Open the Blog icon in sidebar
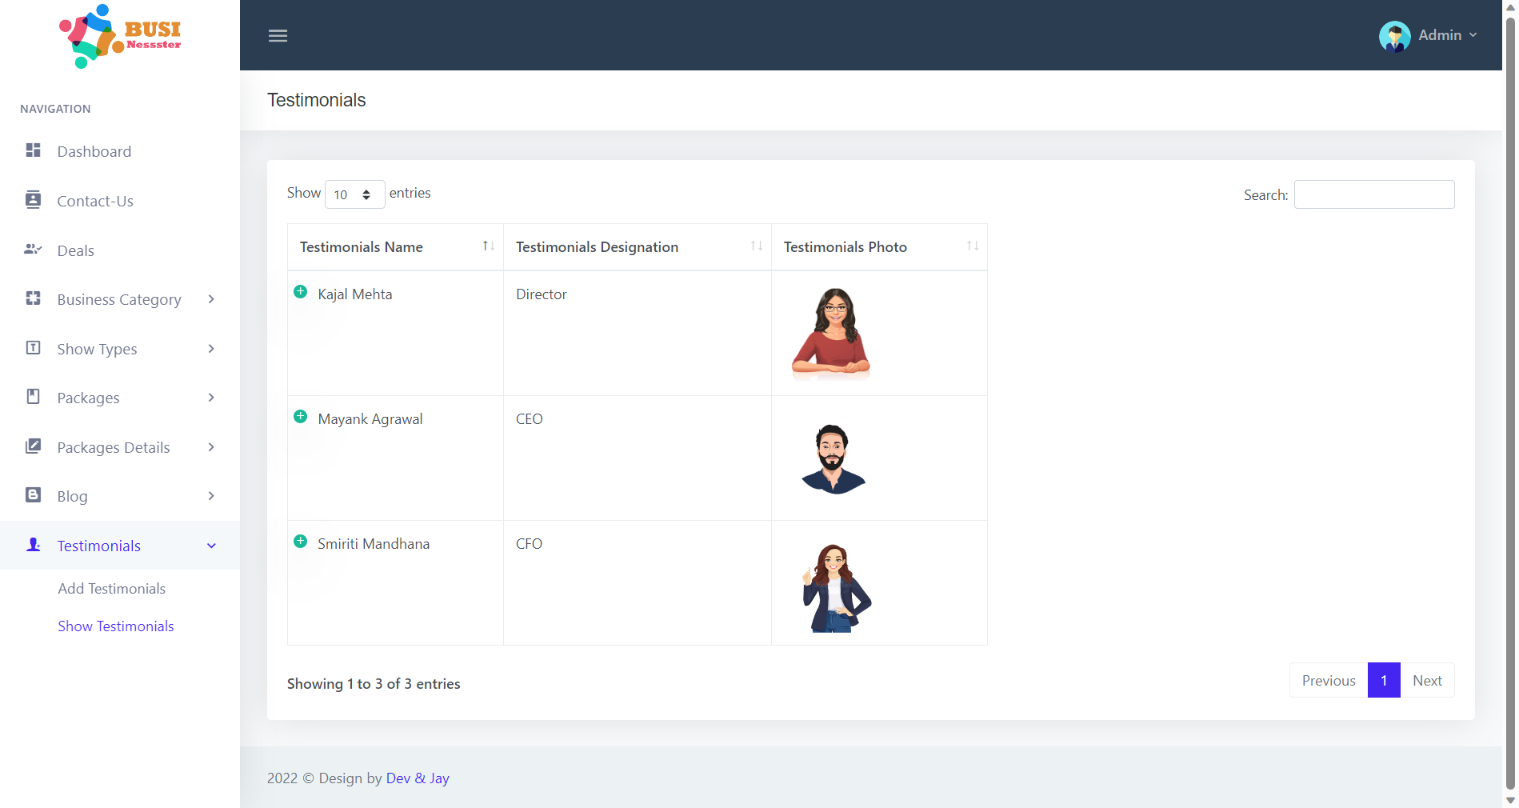1519x808 pixels. click(x=32, y=496)
